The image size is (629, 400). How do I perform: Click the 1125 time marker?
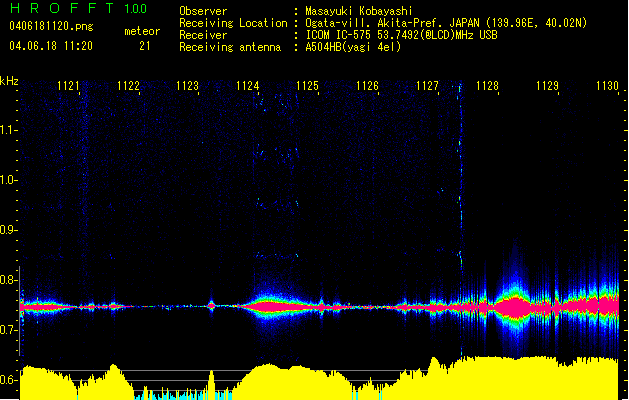(x=307, y=85)
